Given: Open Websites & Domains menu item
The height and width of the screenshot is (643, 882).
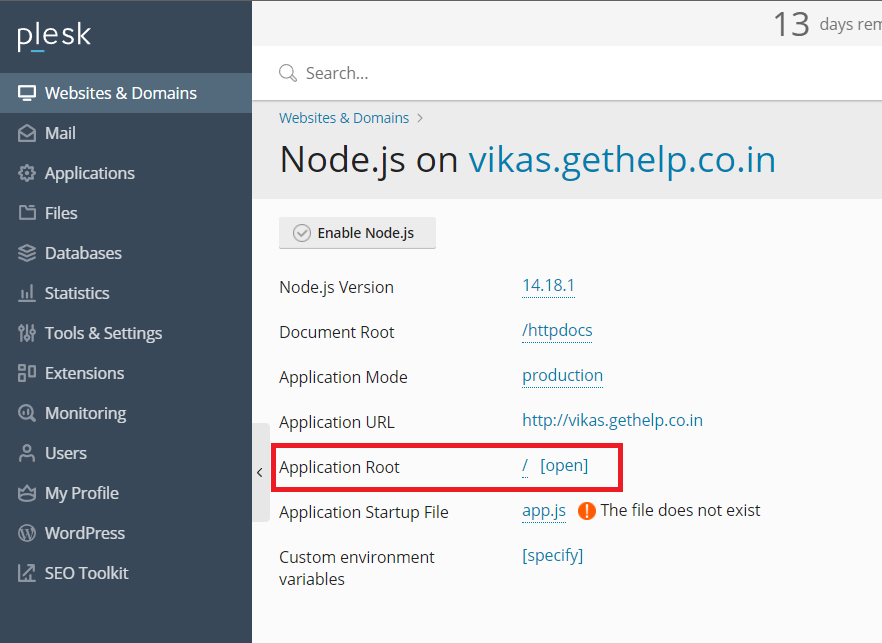Looking at the screenshot, I should 126,93.
